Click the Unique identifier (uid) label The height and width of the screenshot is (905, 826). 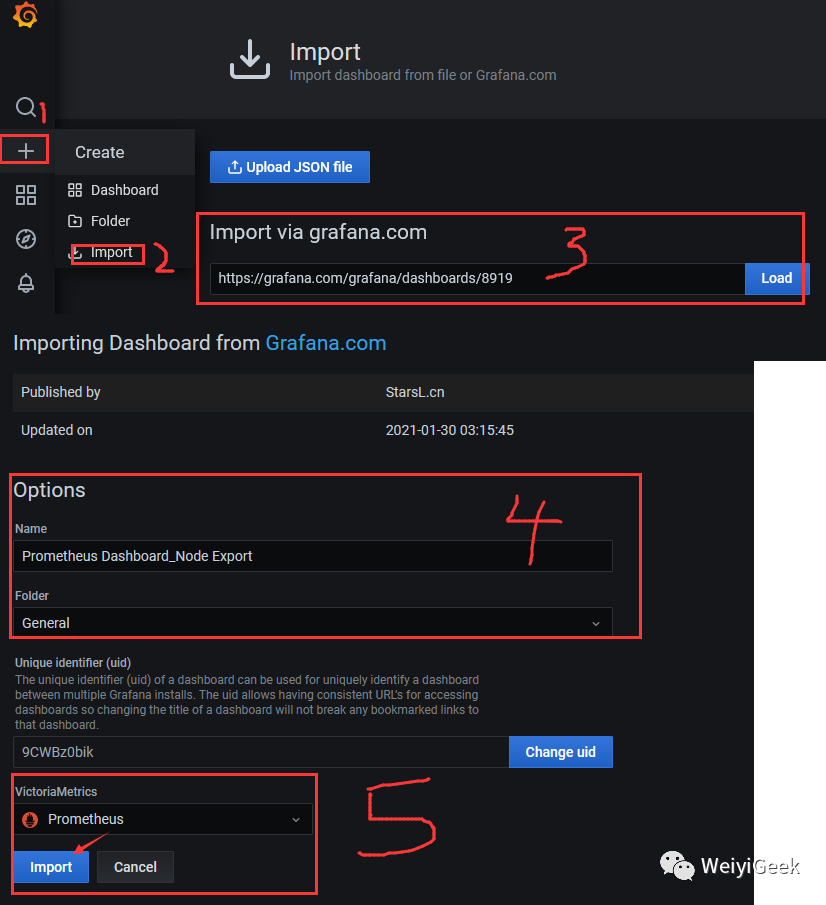point(73,663)
